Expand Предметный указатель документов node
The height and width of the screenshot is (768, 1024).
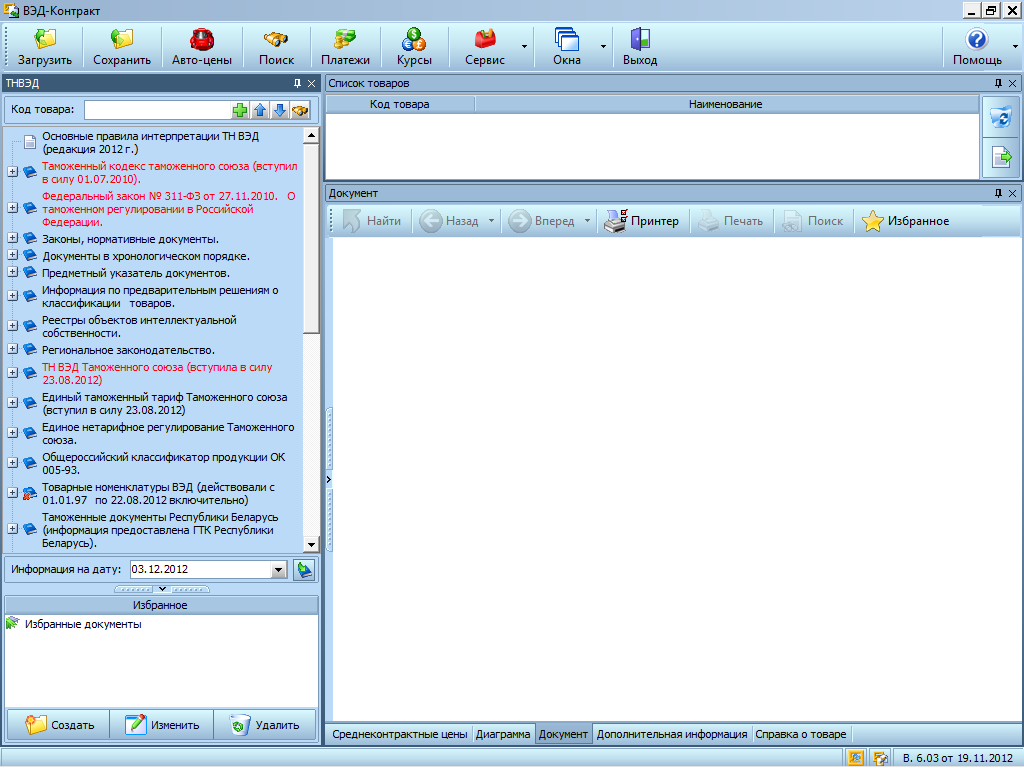(12, 272)
